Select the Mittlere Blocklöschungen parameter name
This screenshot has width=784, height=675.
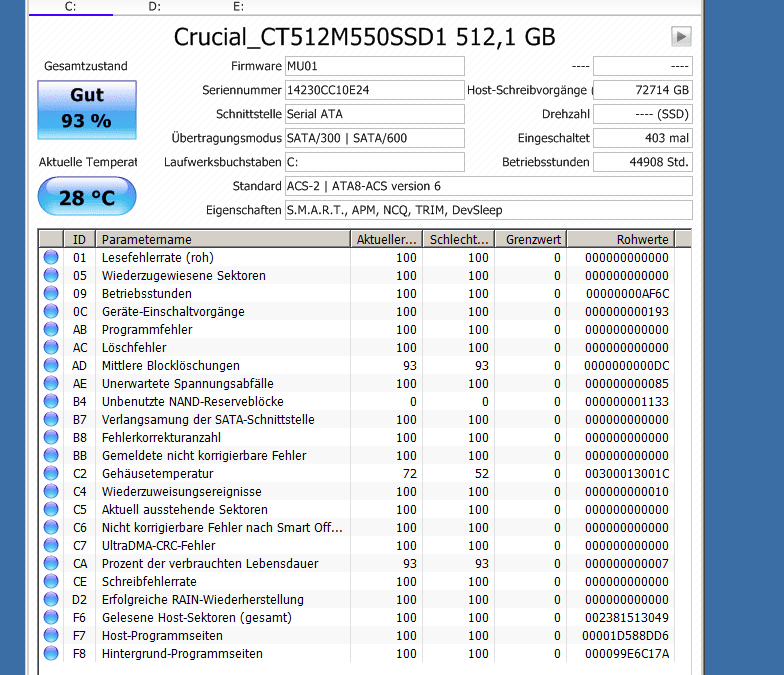click(171, 366)
